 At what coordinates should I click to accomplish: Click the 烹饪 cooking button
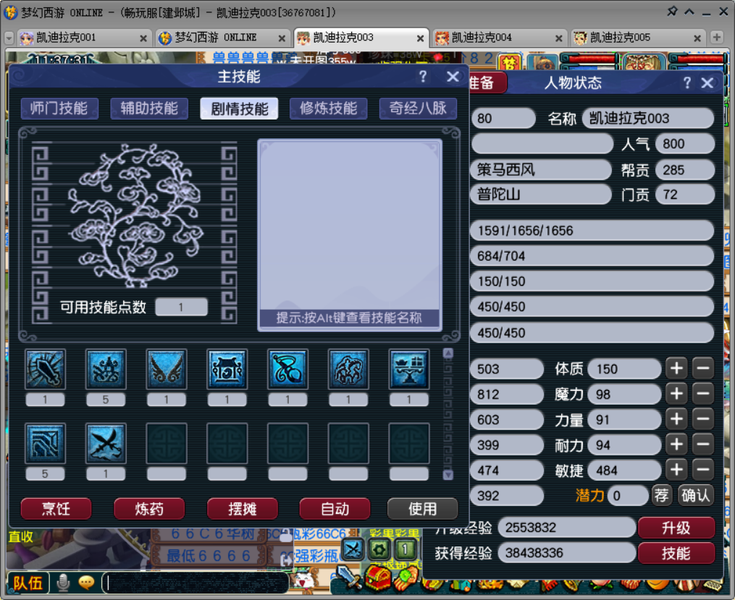point(56,509)
